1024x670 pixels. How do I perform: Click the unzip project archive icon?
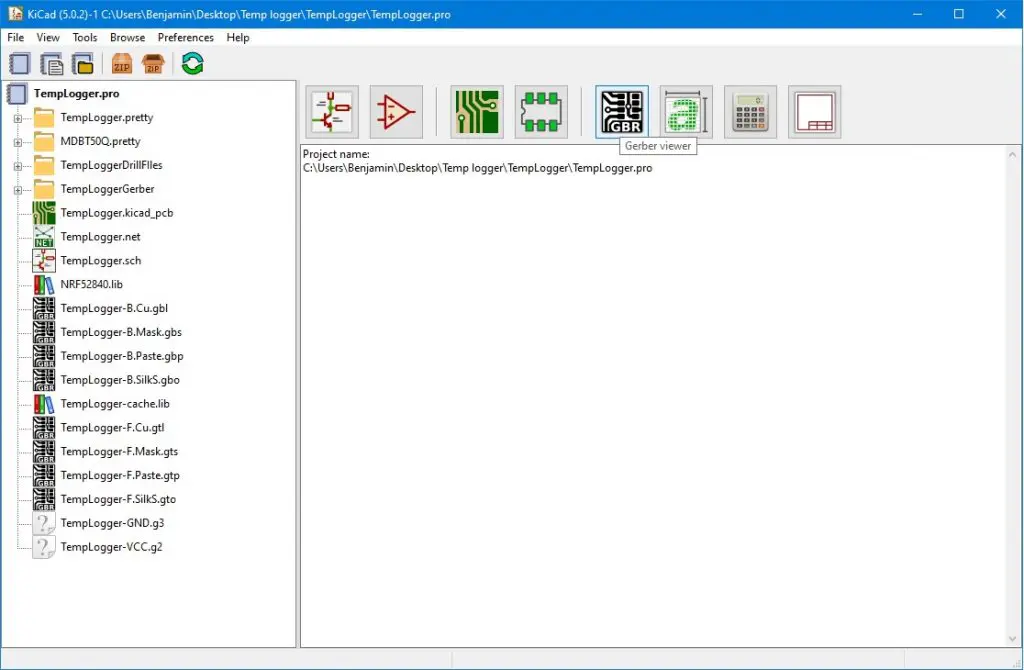pos(153,65)
